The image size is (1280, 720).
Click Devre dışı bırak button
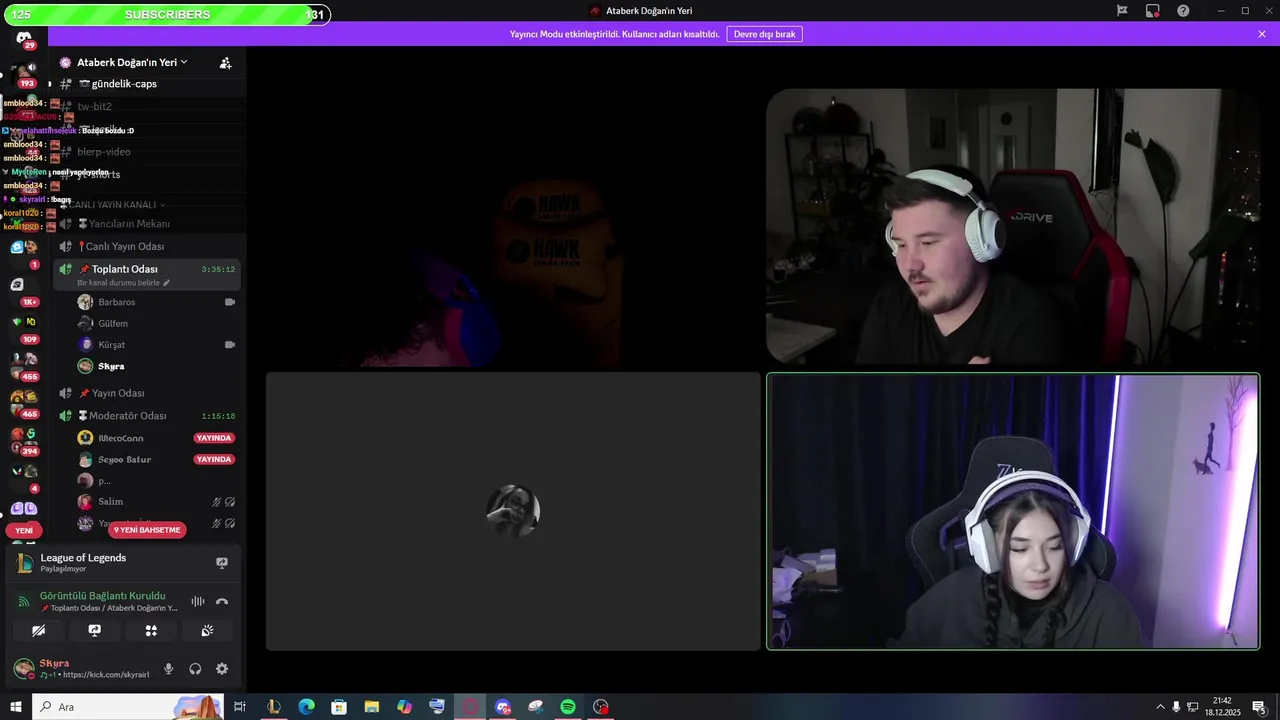click(x=764, y=34)
